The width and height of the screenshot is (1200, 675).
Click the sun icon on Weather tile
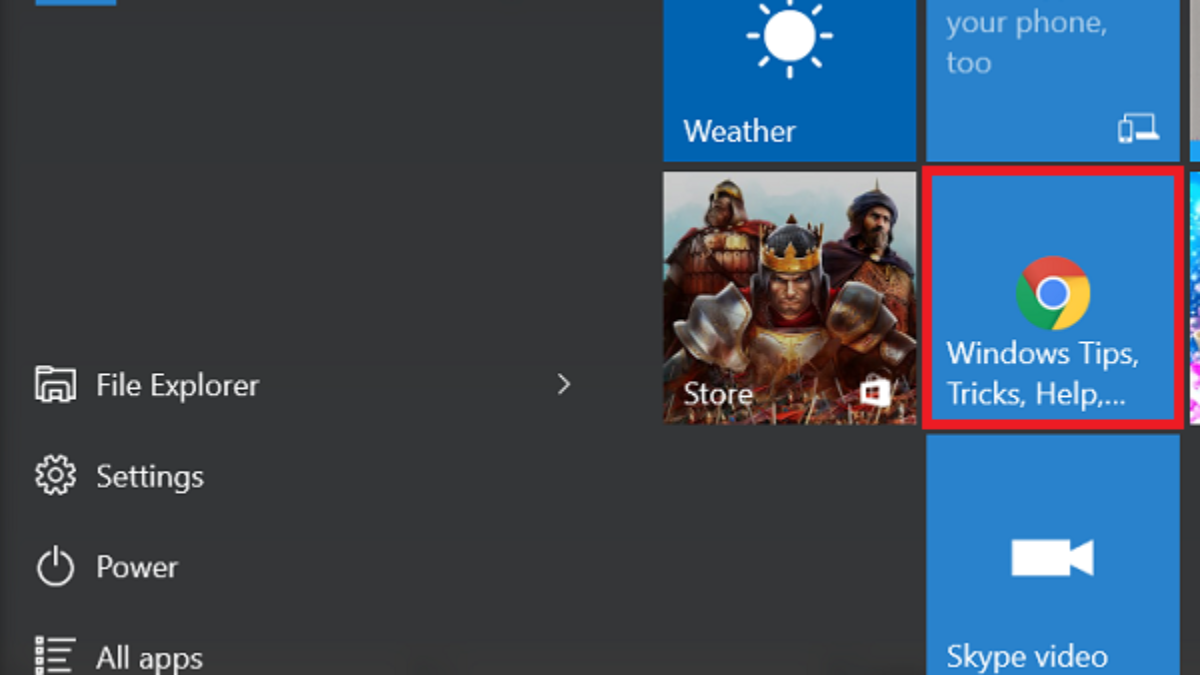788,37
